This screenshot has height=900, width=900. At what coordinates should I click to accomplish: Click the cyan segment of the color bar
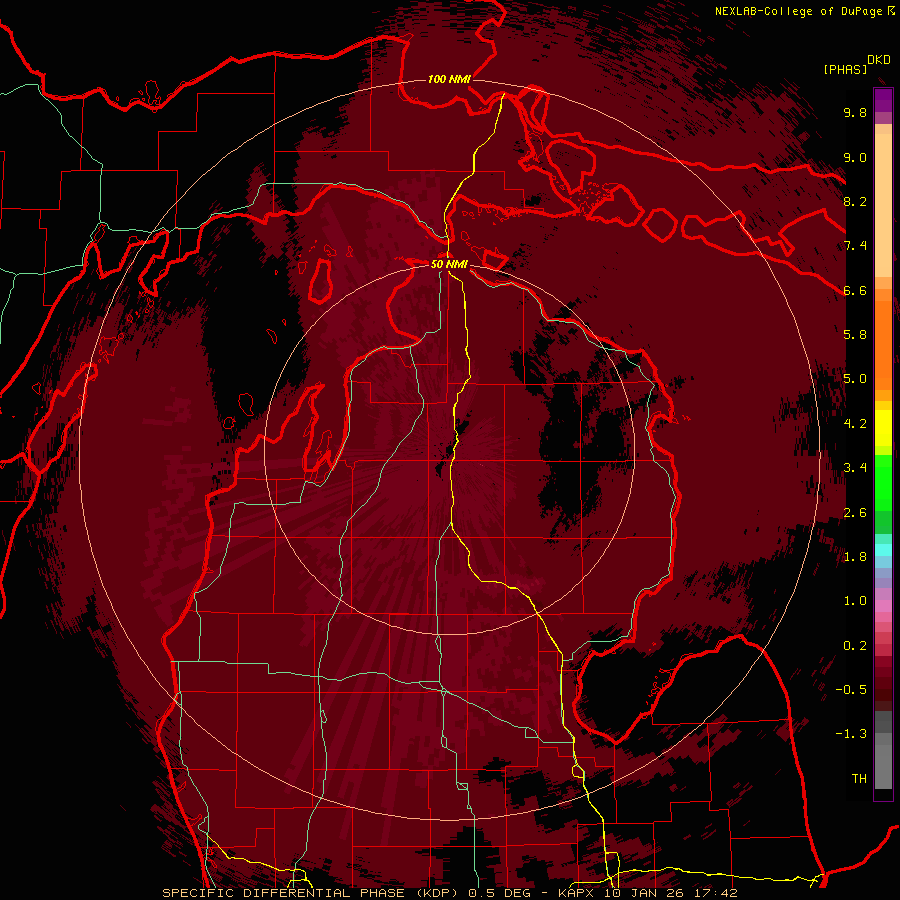(x=883, y=550)
